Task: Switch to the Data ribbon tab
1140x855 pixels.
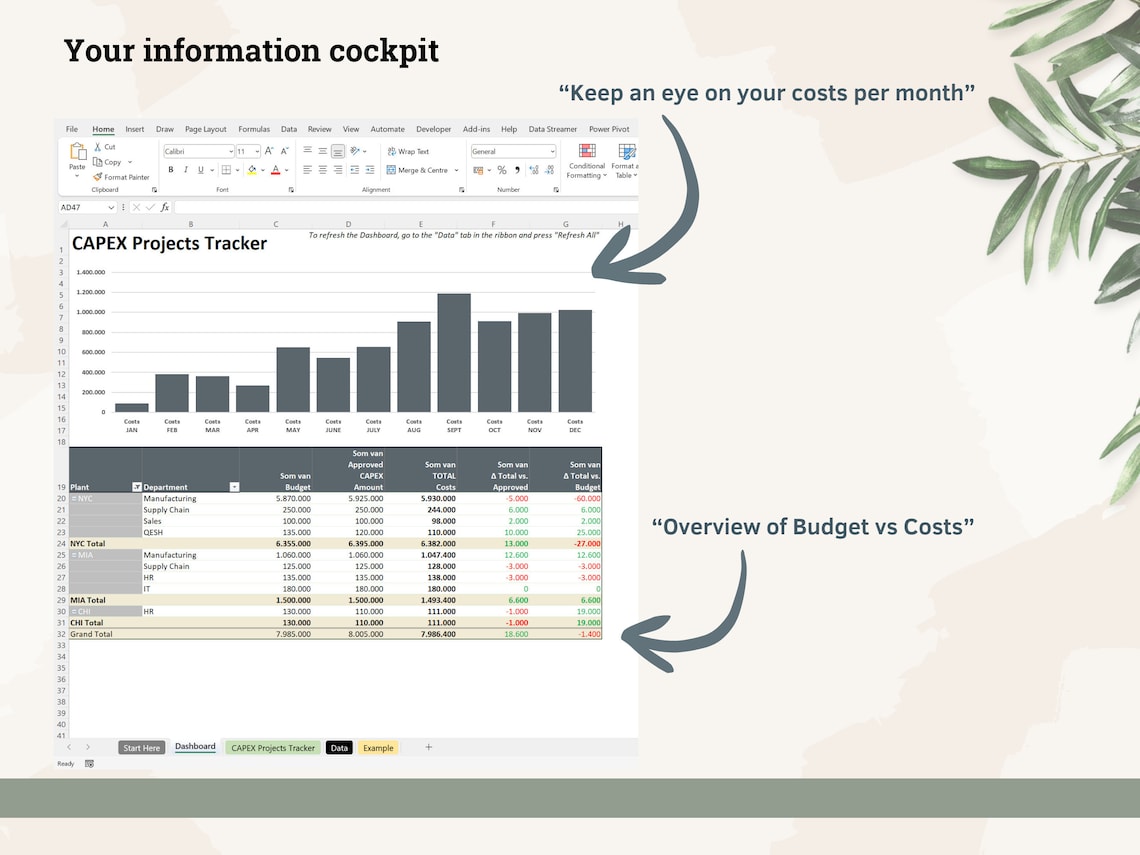Action: coord(288,129)
